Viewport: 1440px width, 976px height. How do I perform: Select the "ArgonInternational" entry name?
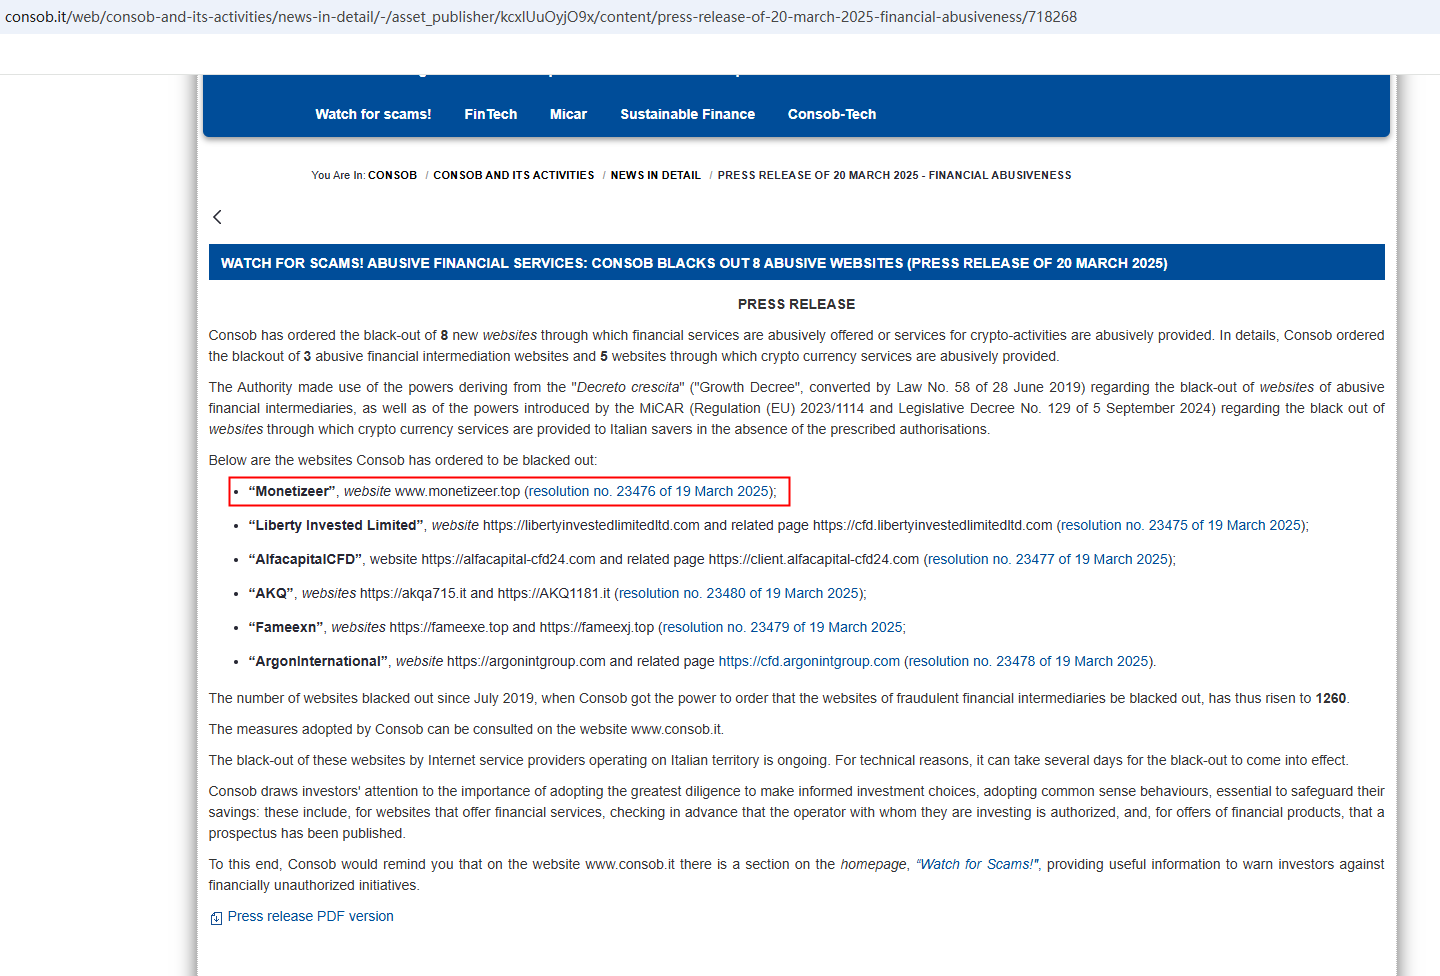(x=318, y=661)
